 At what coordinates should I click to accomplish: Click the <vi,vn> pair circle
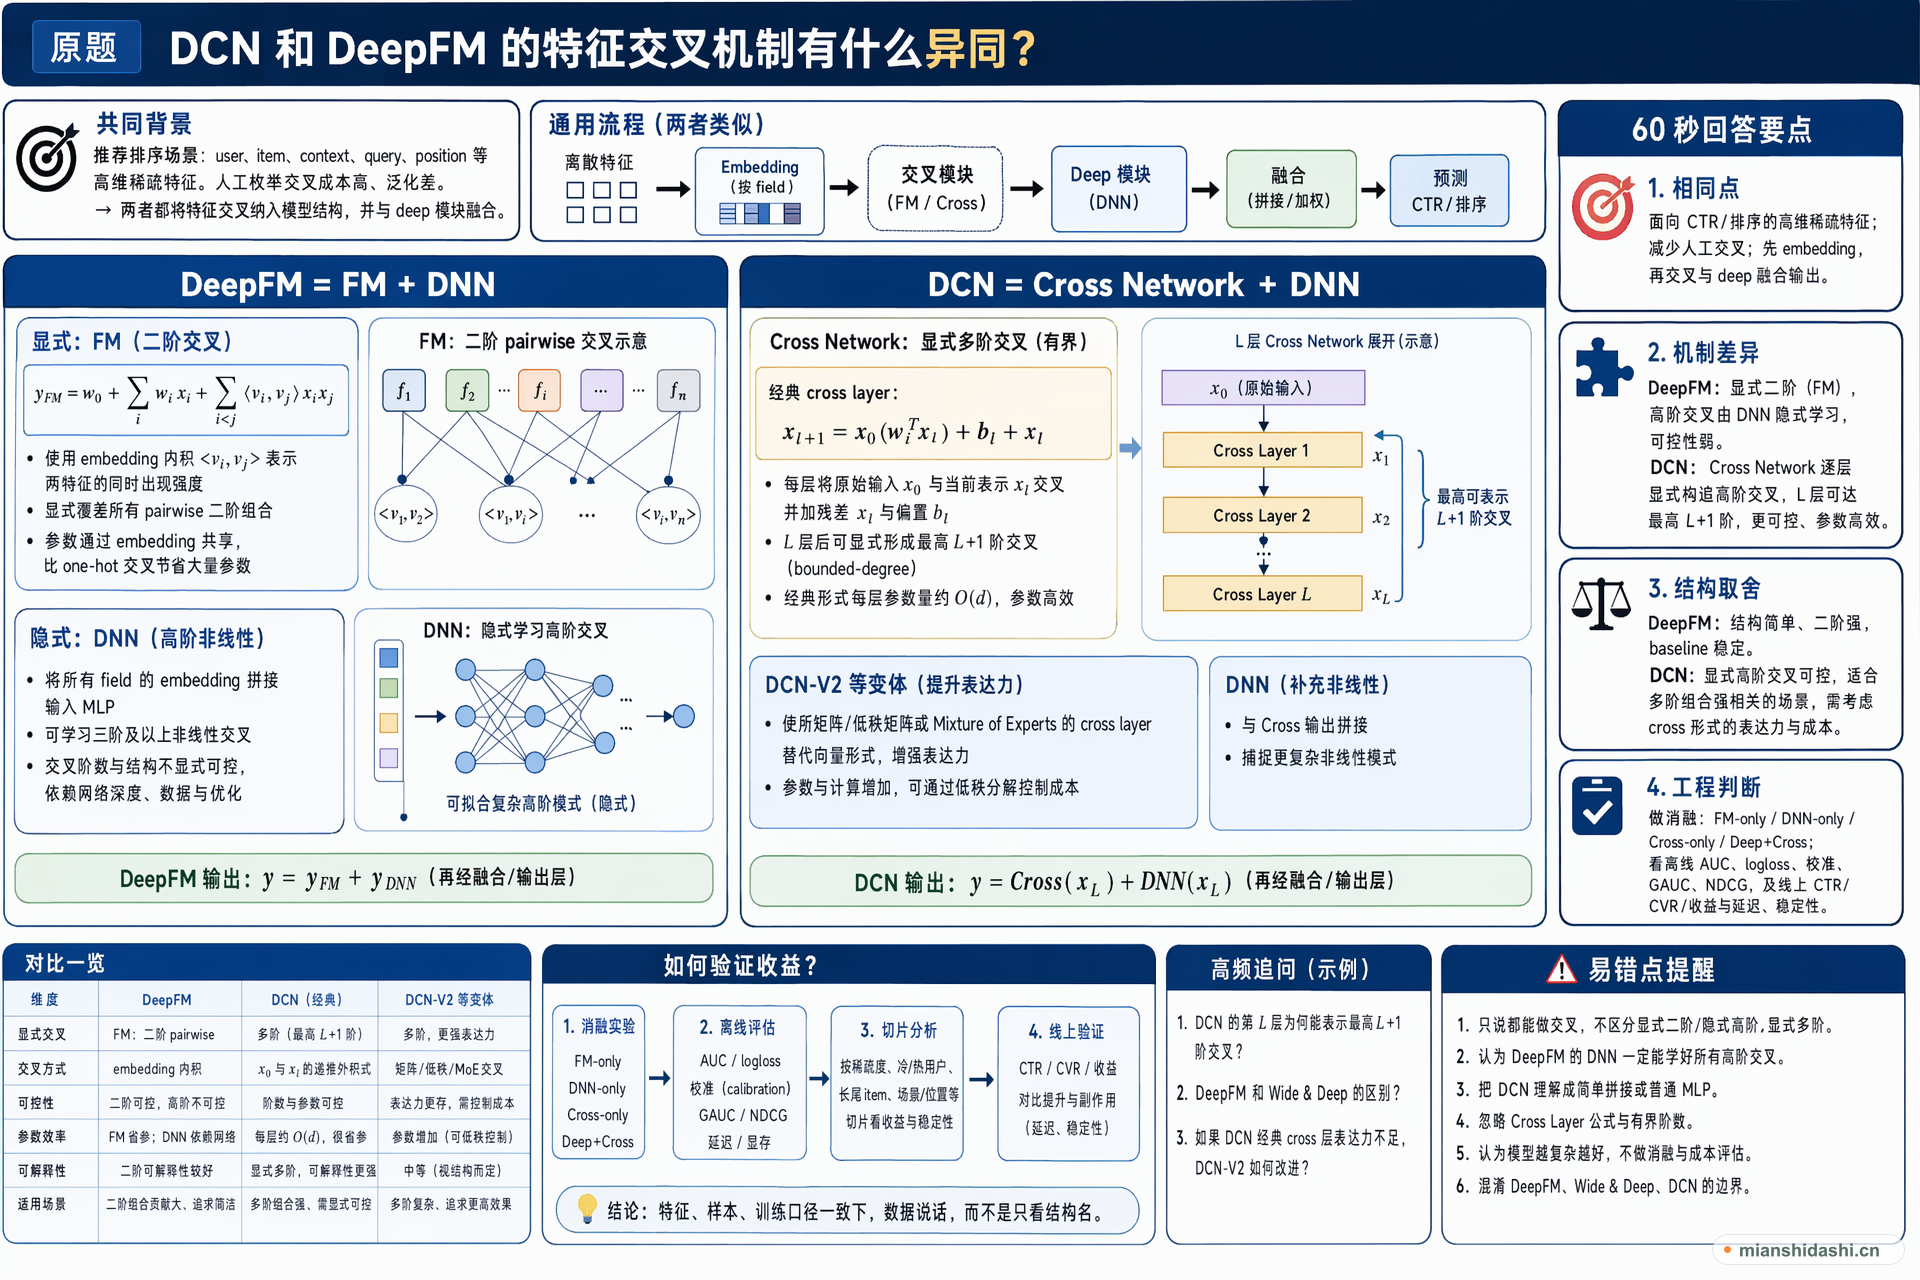(x=668, y=515)
